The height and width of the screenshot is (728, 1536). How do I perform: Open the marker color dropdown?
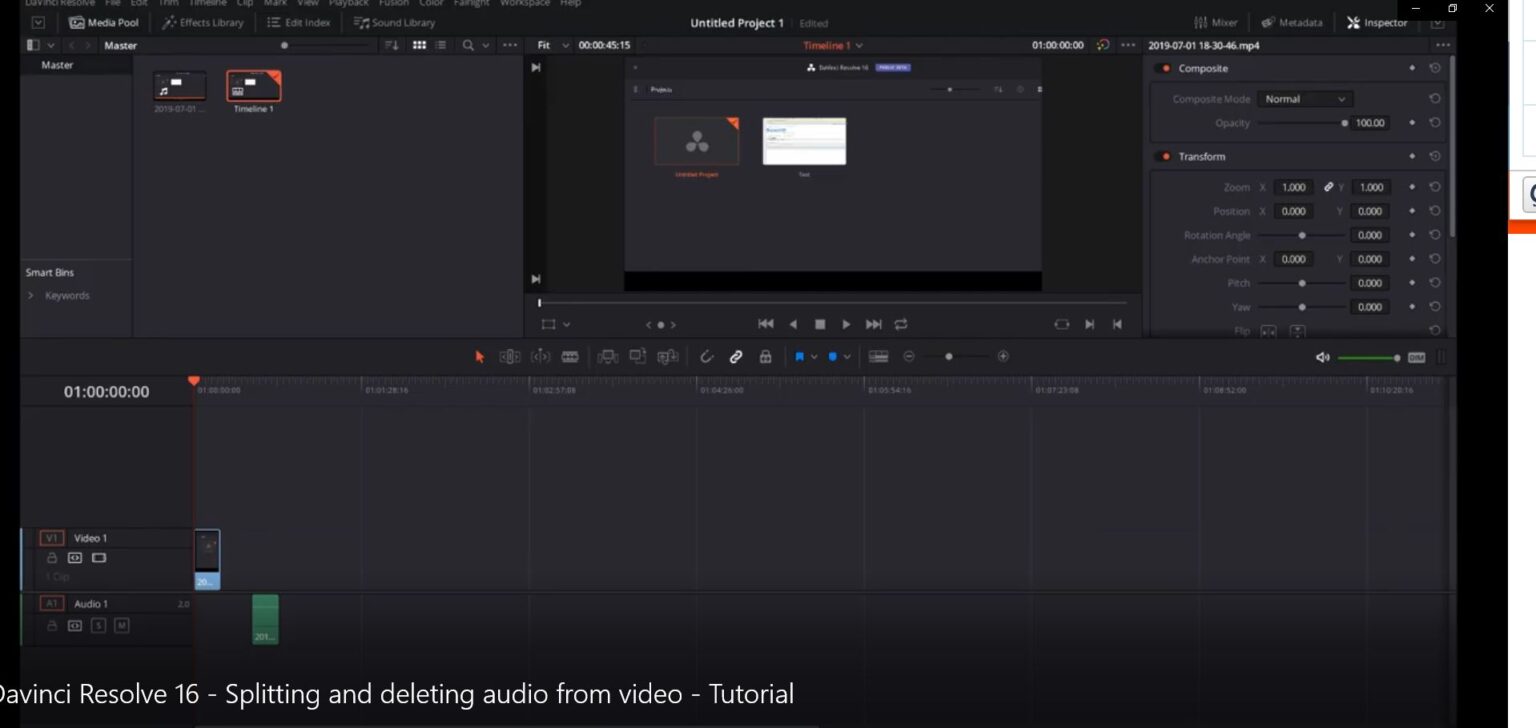[x=848, y=356]
